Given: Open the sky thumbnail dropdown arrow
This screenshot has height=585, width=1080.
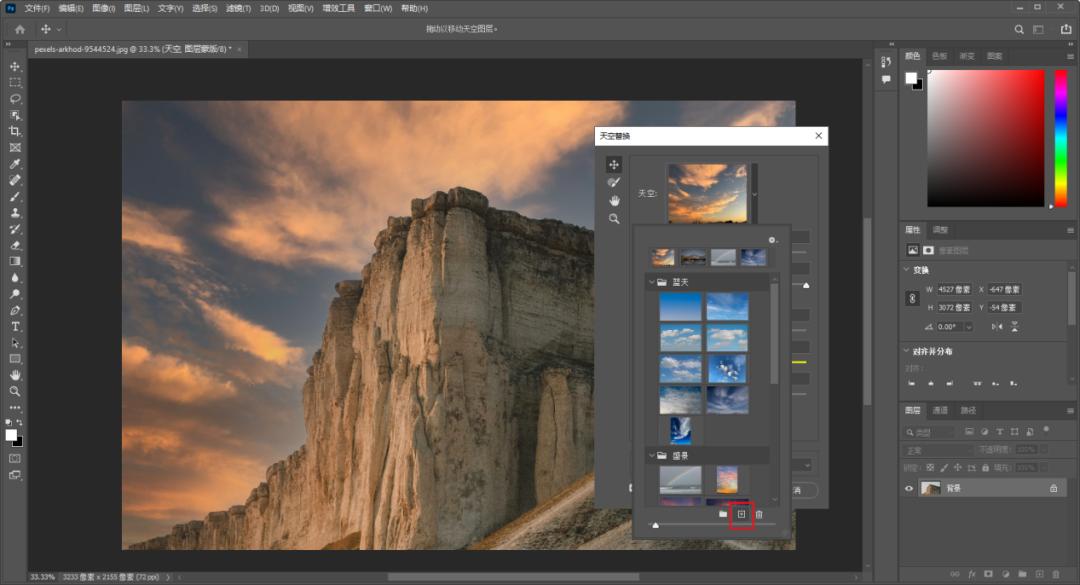Looking at the screenshot, I should [754, 193].
